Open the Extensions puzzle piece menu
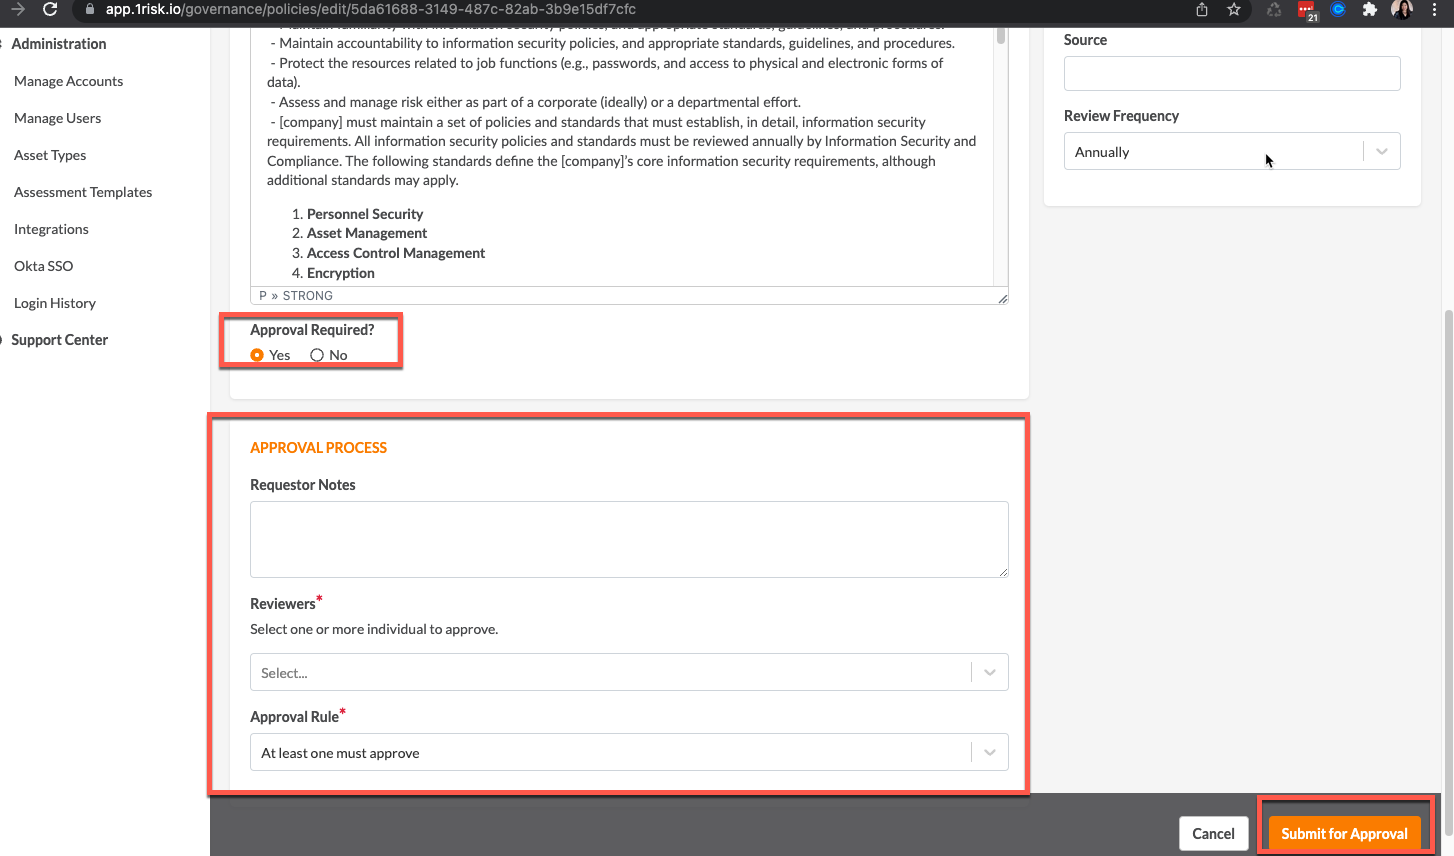The width and height of the screenshot is (1454, 856). [x=1370, y=10]
